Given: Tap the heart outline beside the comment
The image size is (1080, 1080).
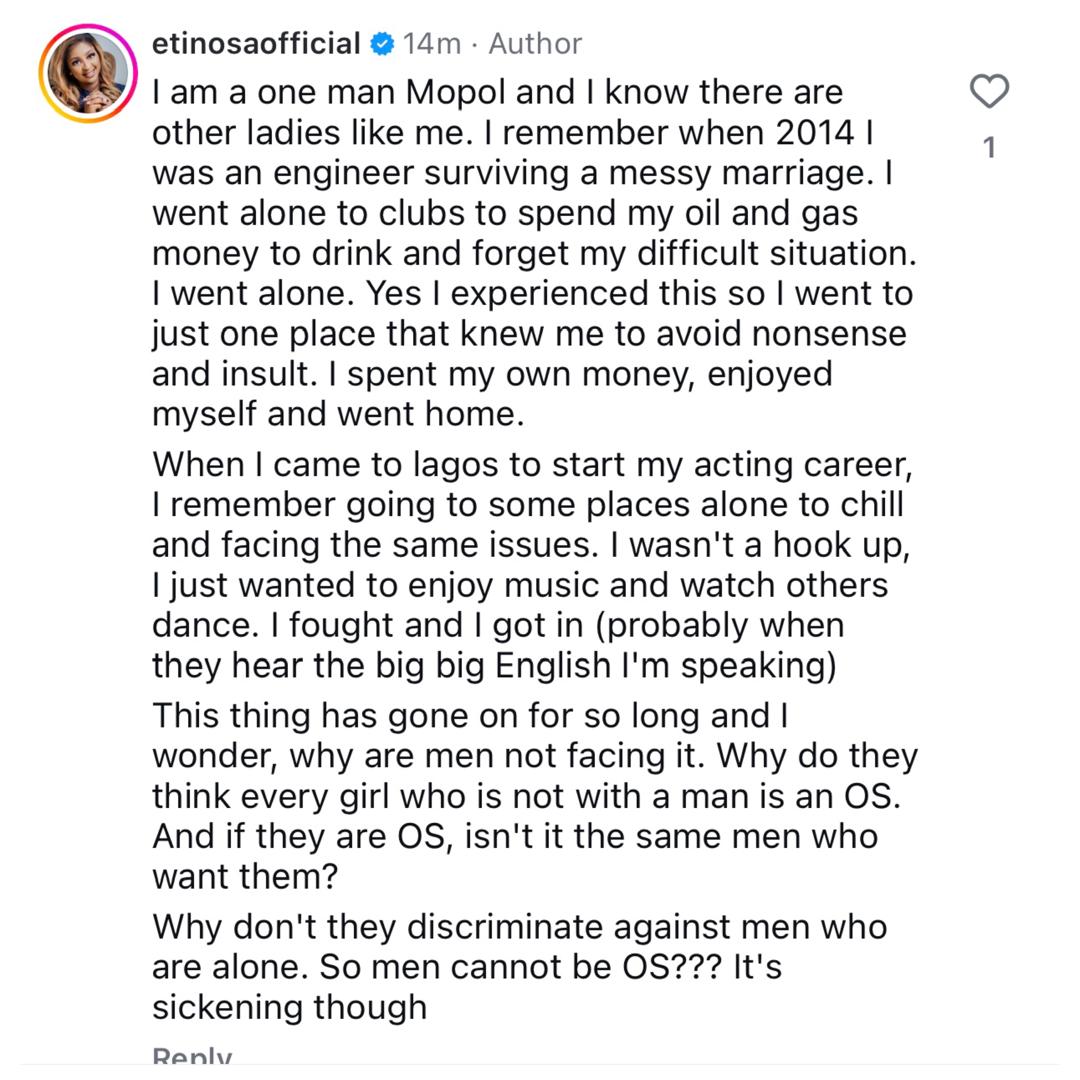Looking at the screenshot, I should coord(989,91).
